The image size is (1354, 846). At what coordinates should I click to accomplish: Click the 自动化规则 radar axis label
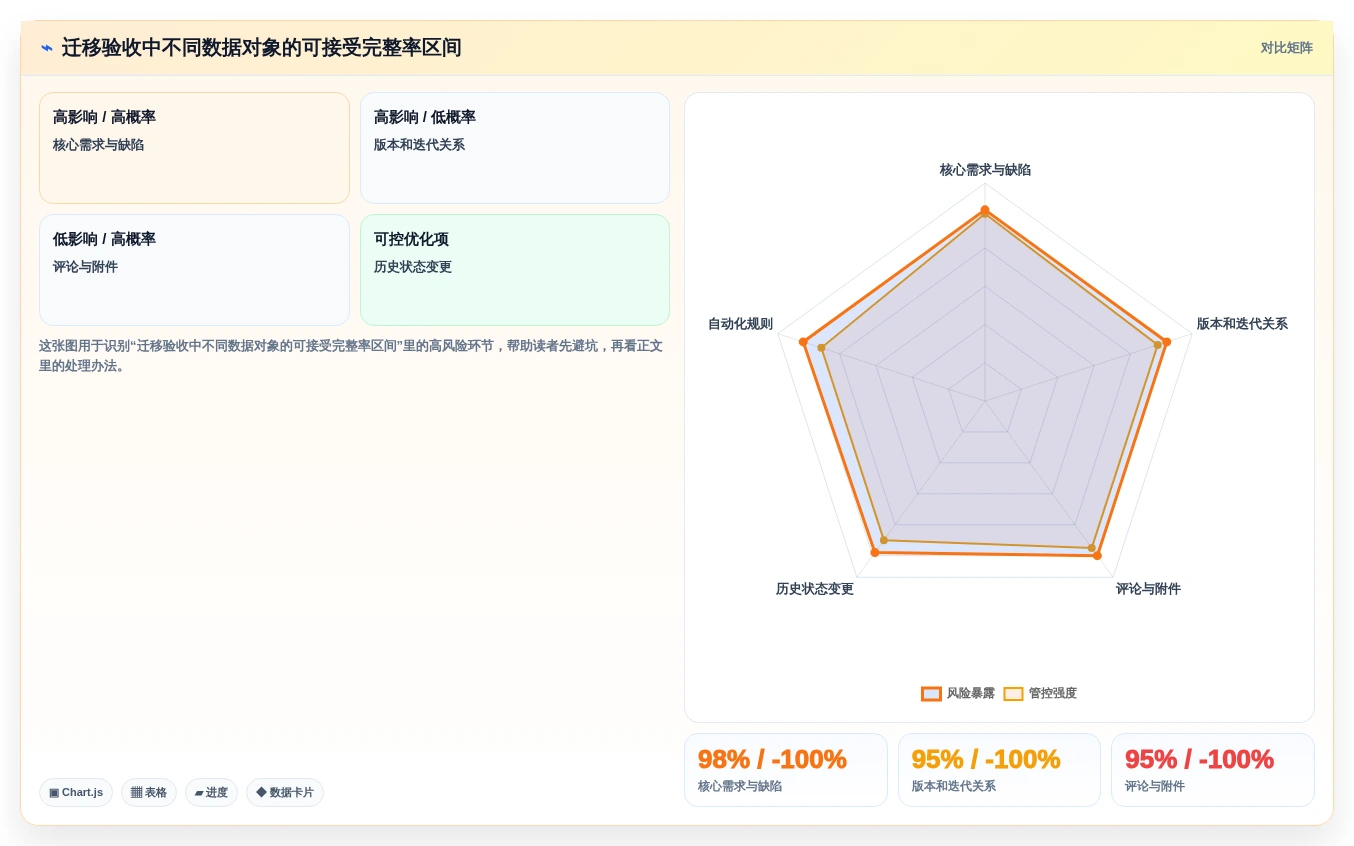pyautogui.click(x=740, y=324)
